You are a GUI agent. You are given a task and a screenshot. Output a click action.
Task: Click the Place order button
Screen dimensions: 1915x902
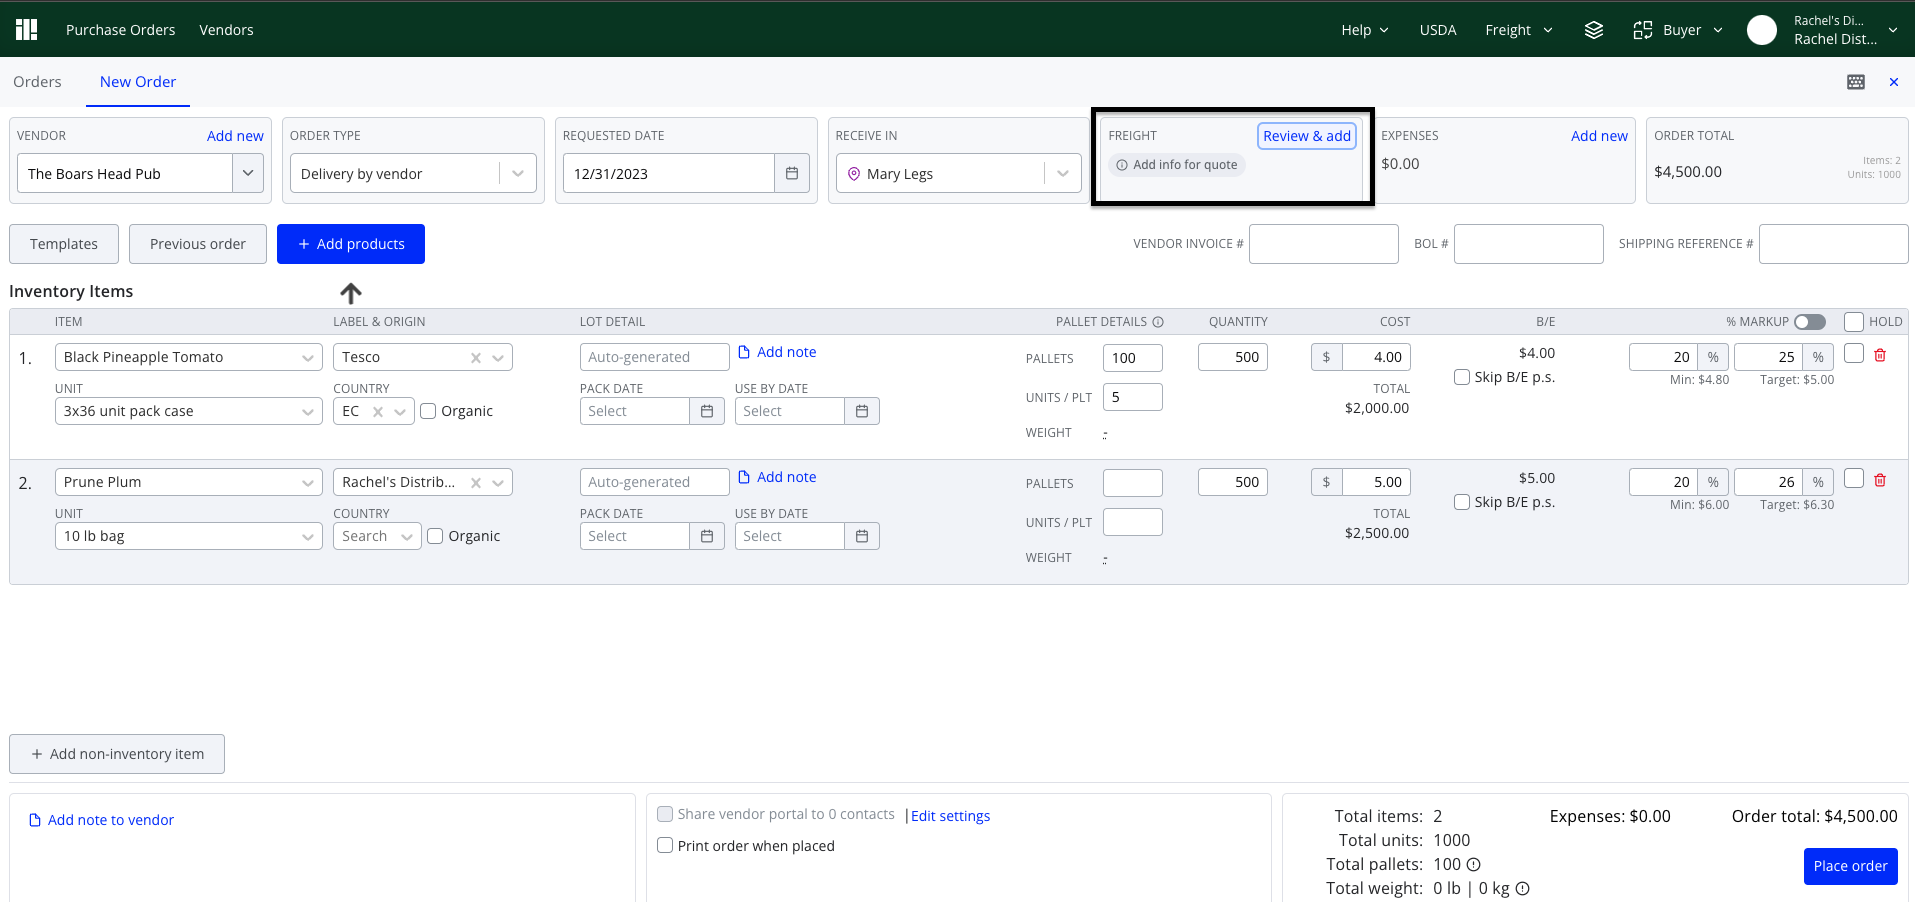coord(1850,866)
